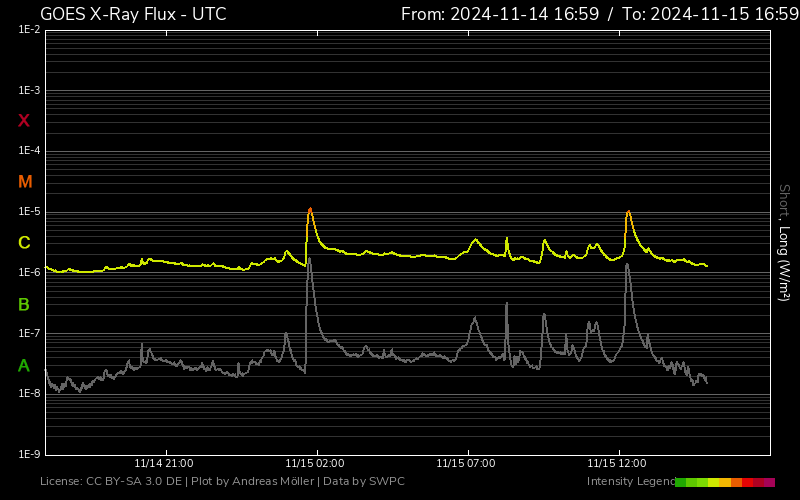Click the 'Intensity Legend' label

coord(630,482)
